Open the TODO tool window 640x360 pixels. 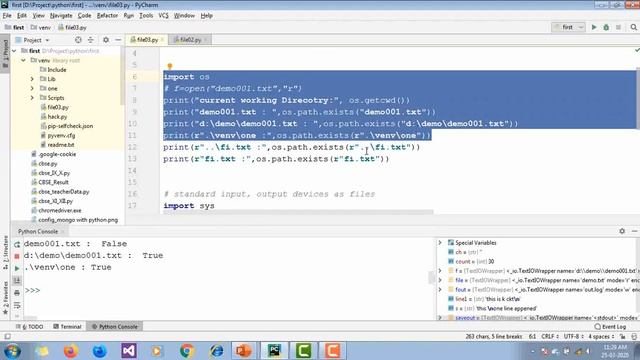(29, 327)
